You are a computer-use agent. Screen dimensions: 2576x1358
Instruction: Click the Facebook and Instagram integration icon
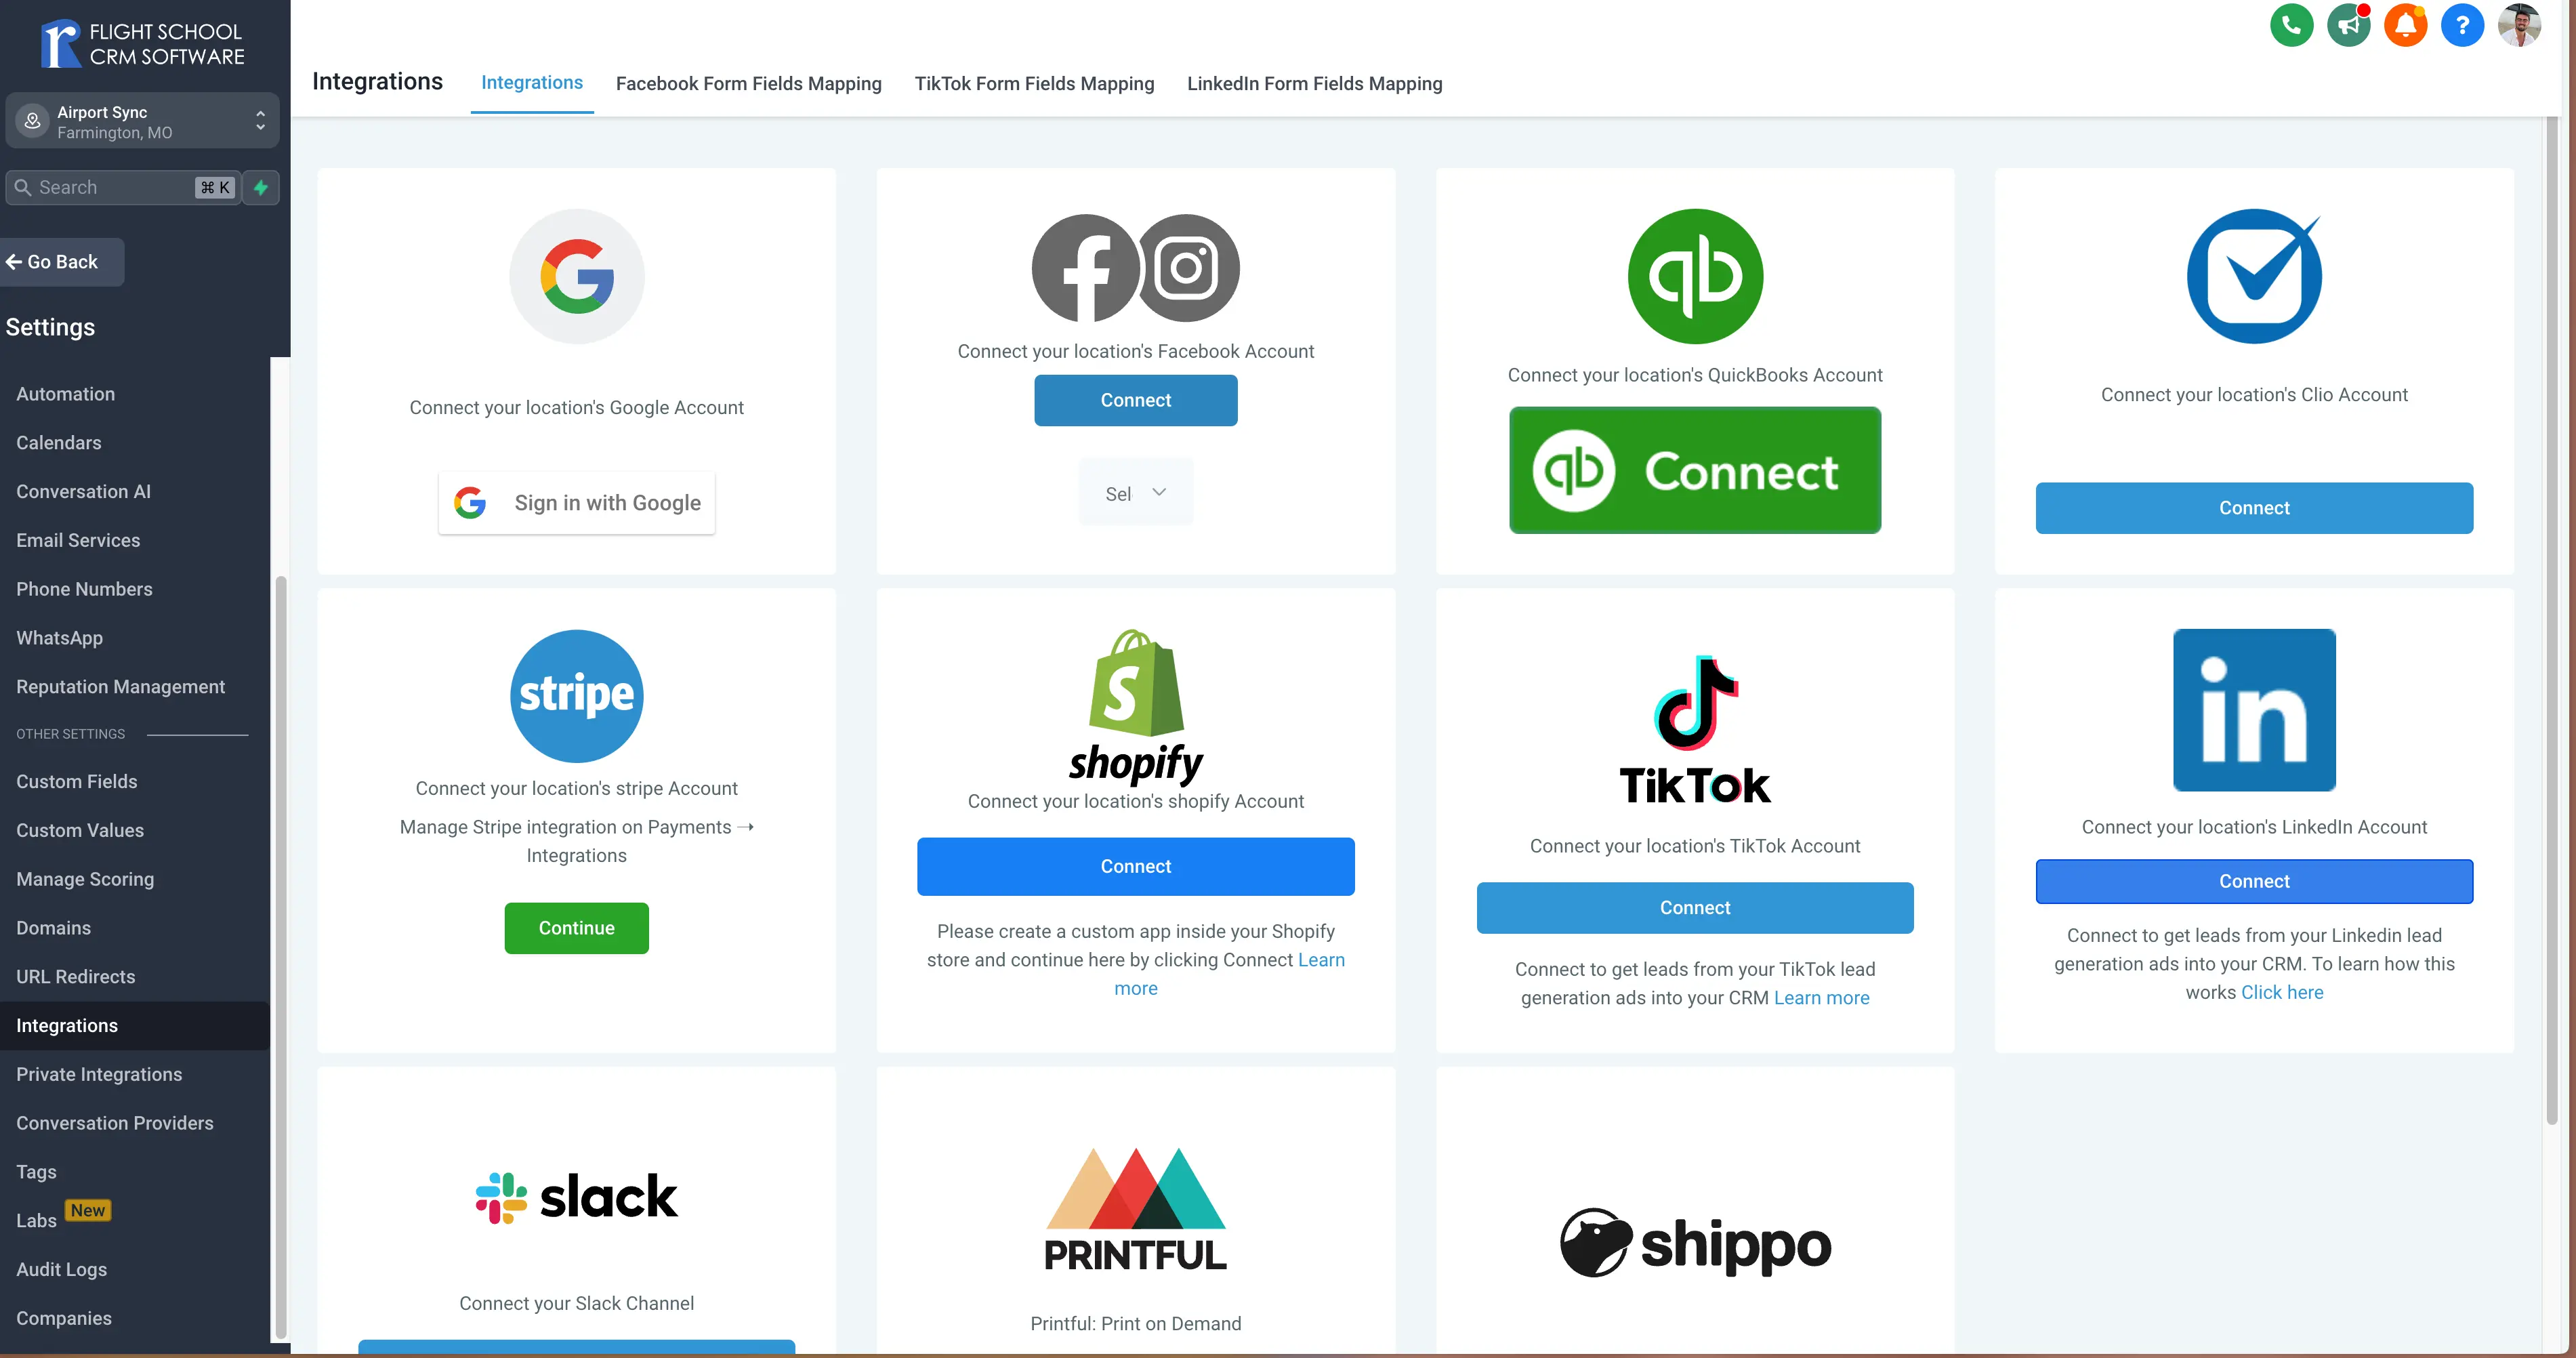click(x=1136, y=268)
